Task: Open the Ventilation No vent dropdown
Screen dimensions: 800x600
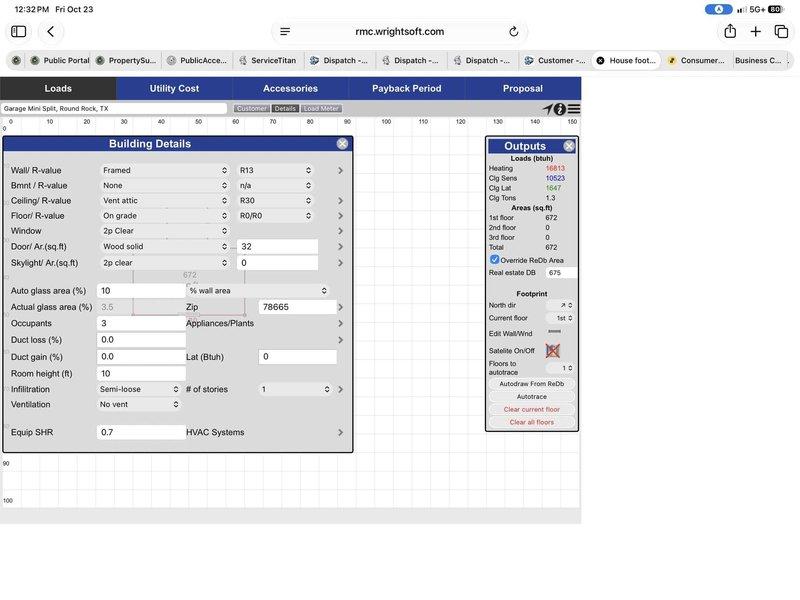Action: pyautogui.click(x=139, y=405)
